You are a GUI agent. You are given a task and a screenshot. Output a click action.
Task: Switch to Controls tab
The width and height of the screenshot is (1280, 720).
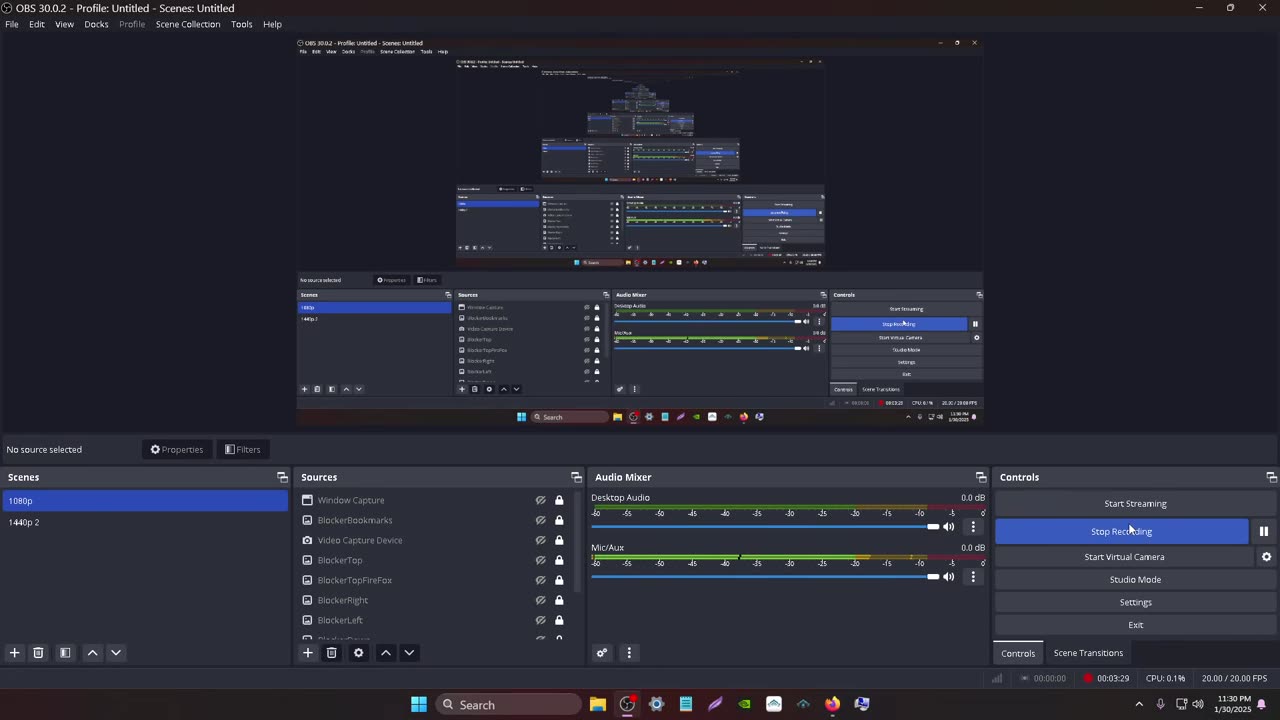tap(1018, 653)
